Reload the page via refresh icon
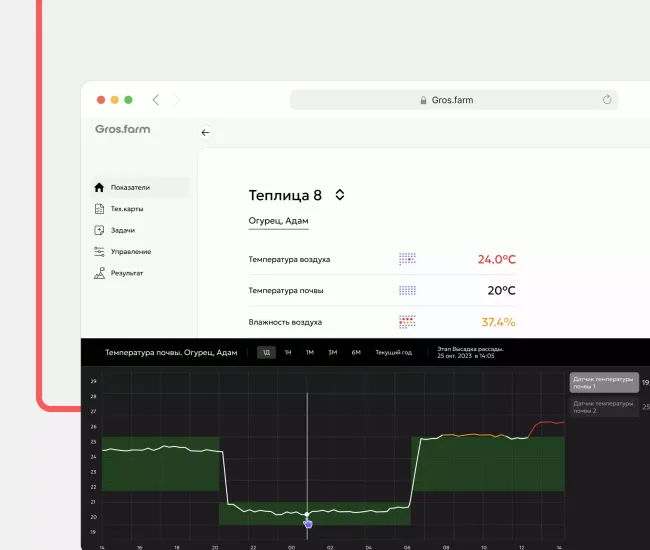Viewport: 650px width, 550px height. coord(607,99)
